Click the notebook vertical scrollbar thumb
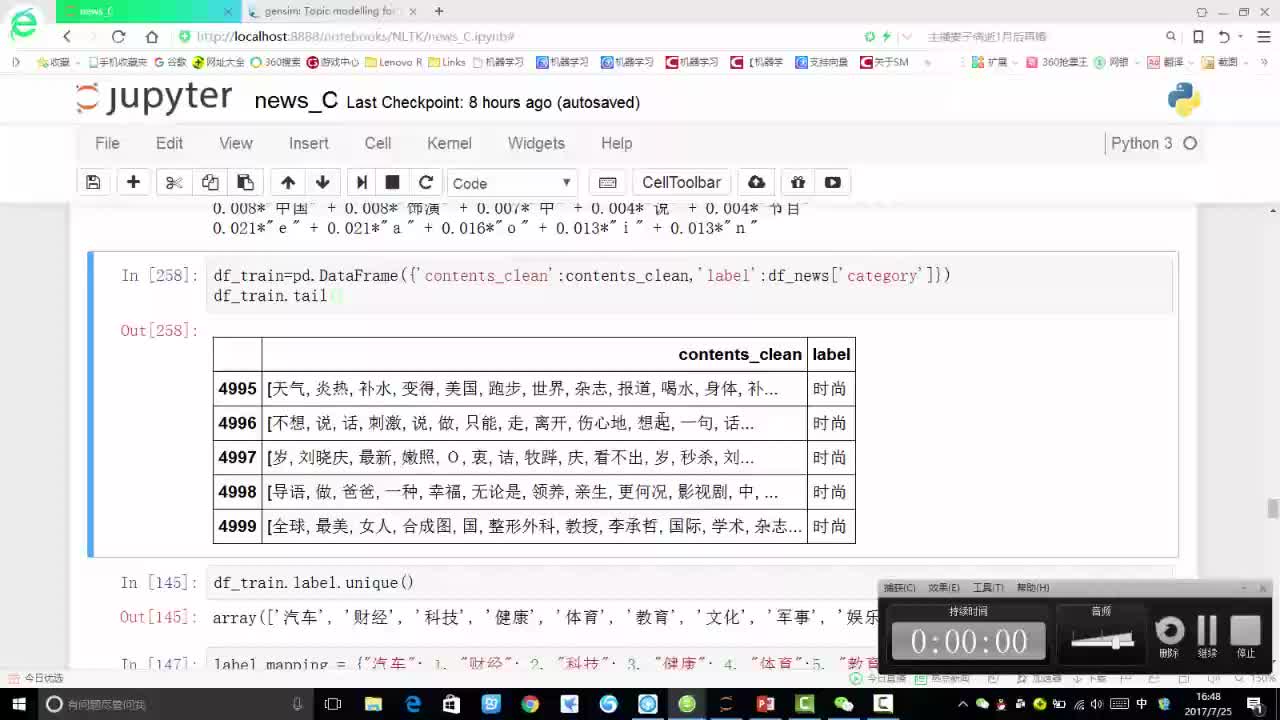The image size is (1280, 720). click(x=1273, y=508)
